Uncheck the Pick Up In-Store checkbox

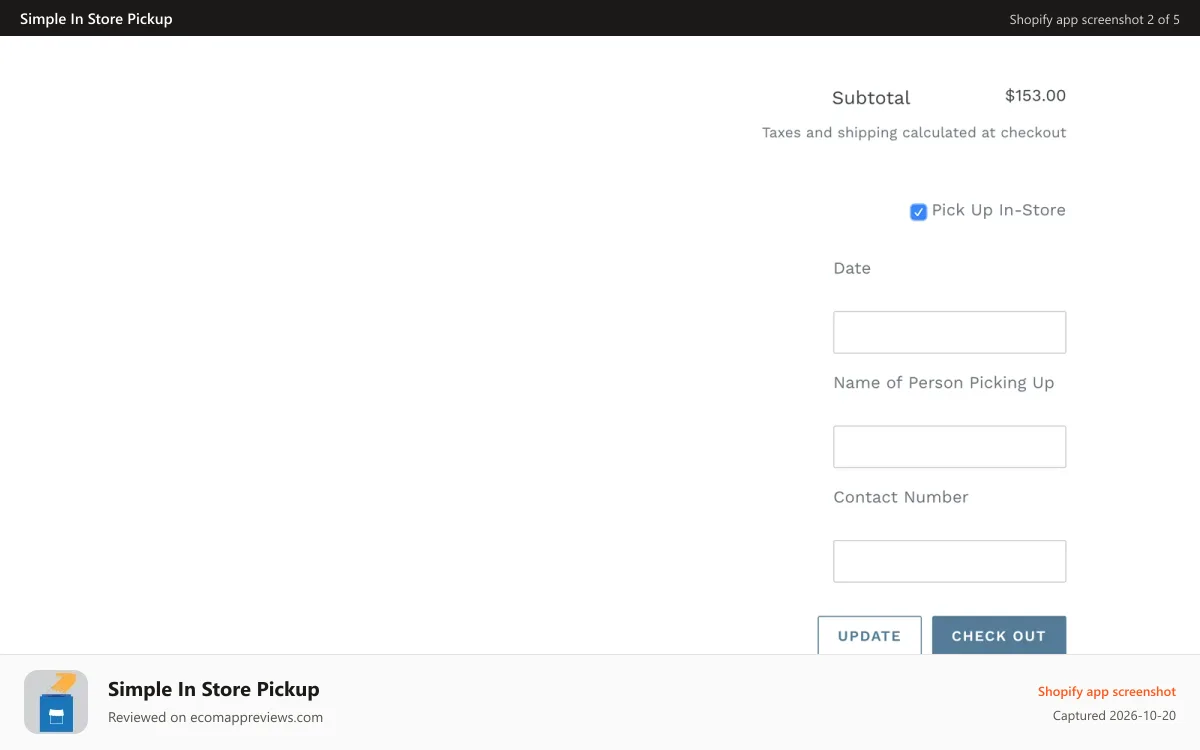(x=918, y=212)
